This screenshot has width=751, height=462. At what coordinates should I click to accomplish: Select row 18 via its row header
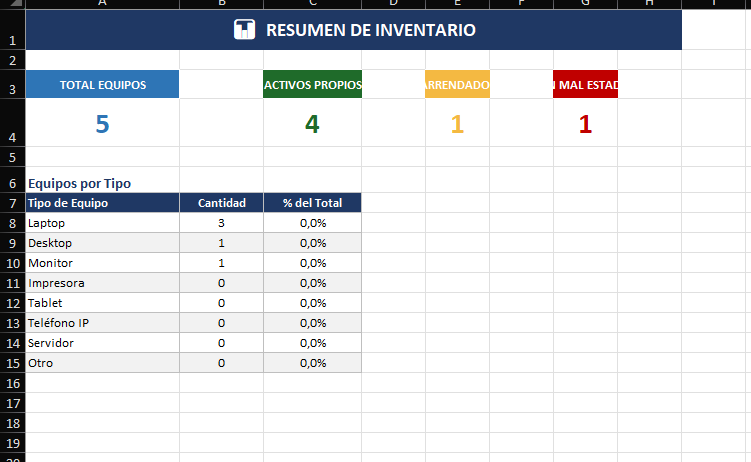[12, 423]
